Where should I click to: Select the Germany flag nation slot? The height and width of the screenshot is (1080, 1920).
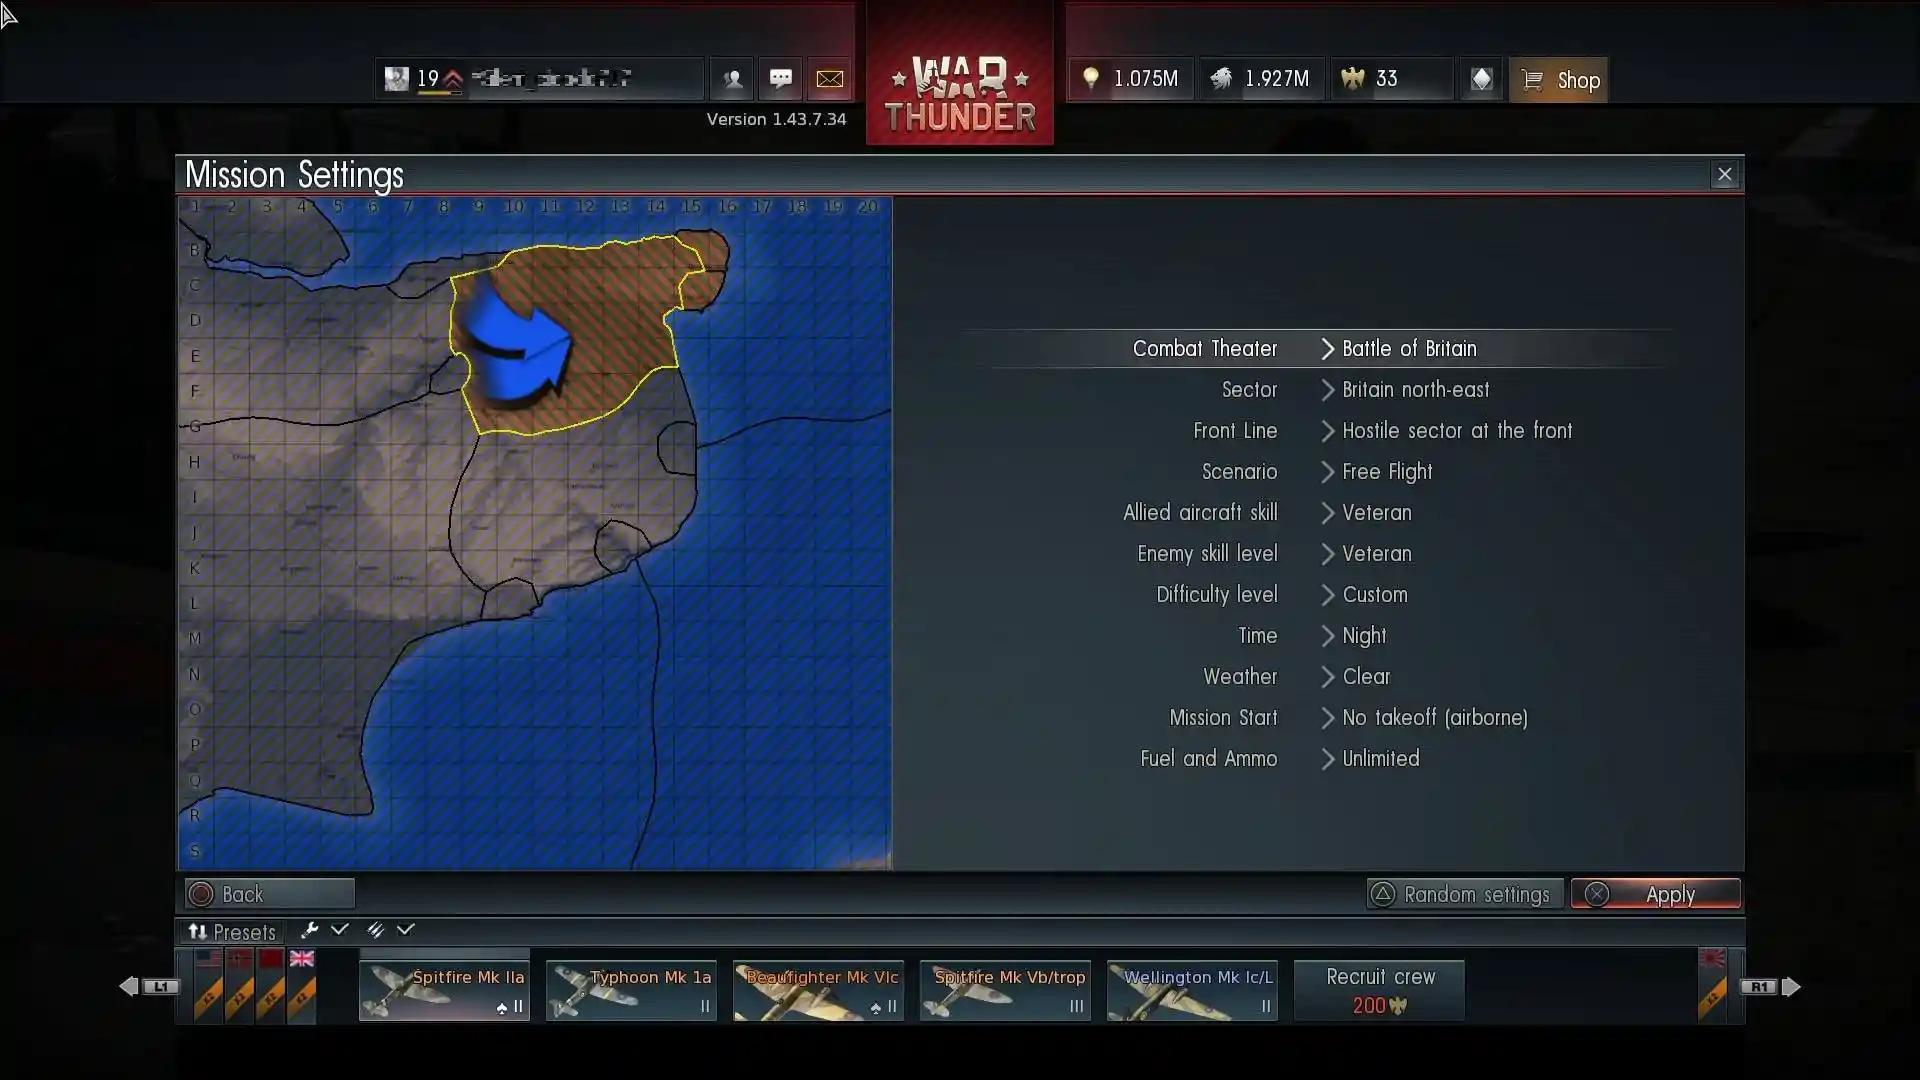click(239, 985)
